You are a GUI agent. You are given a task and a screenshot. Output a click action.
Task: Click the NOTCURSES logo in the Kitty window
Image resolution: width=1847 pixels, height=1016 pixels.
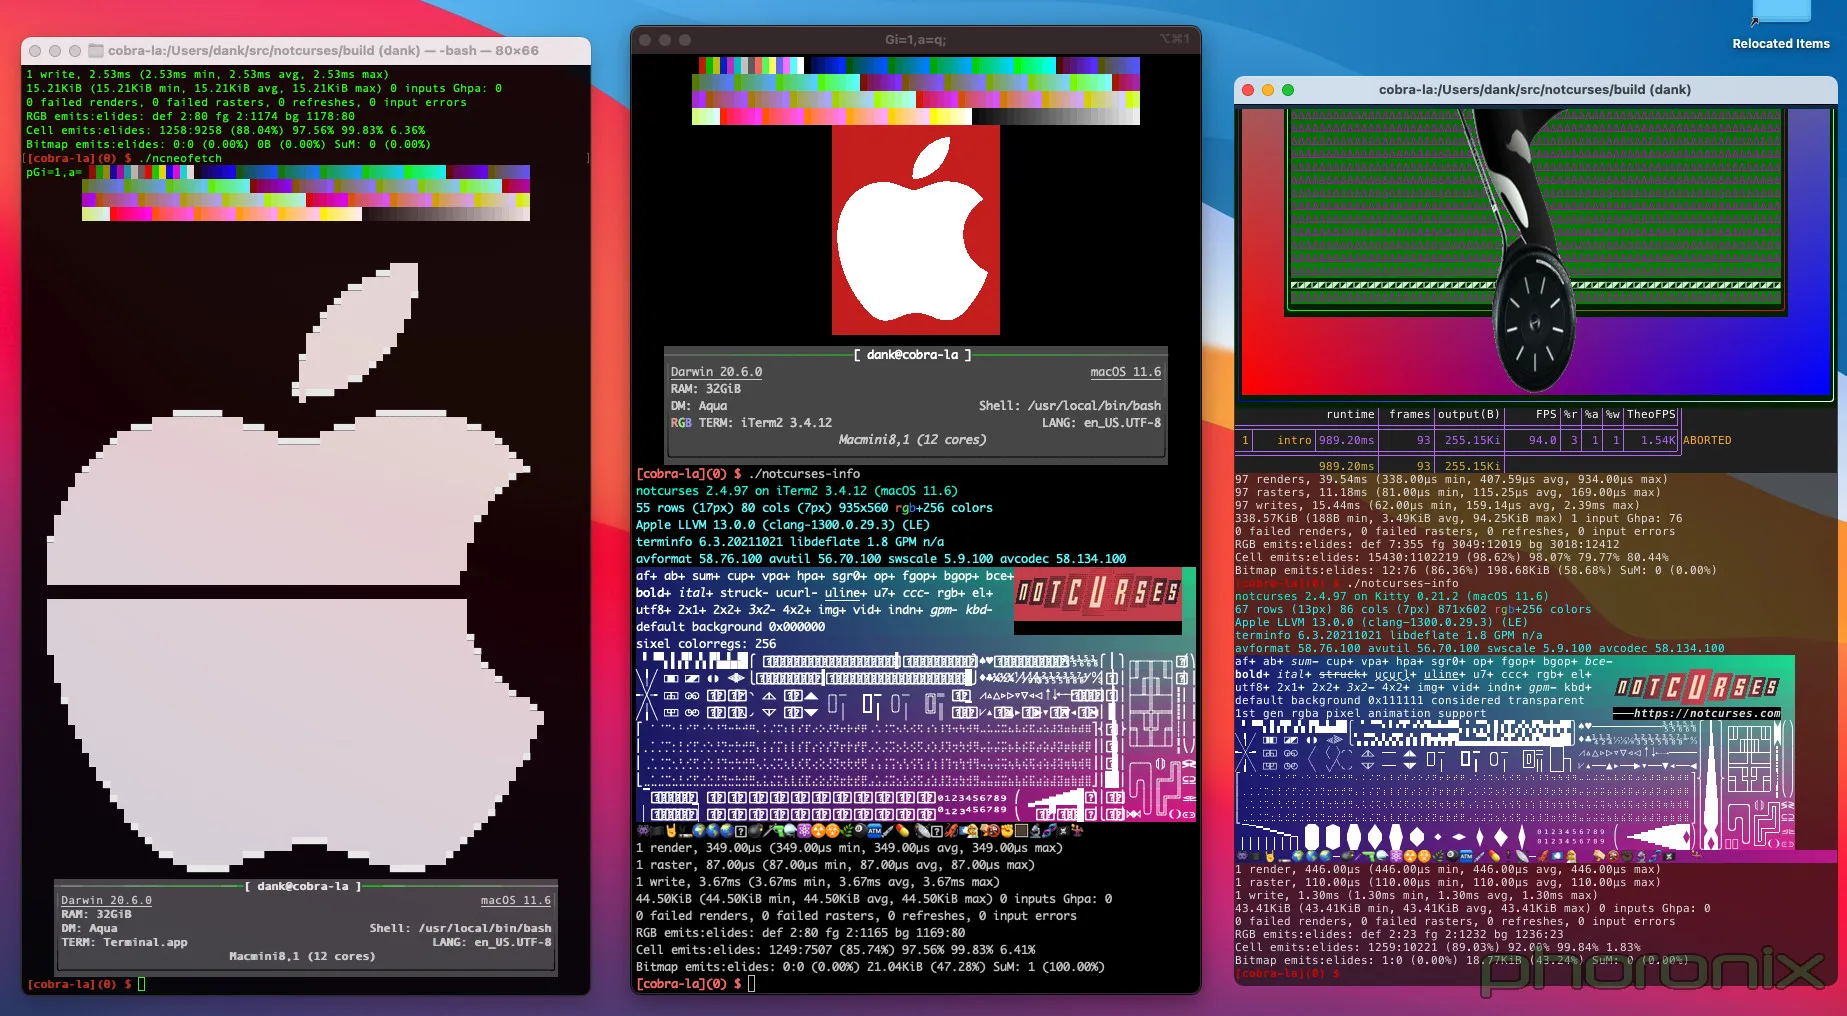[1697, 687]
